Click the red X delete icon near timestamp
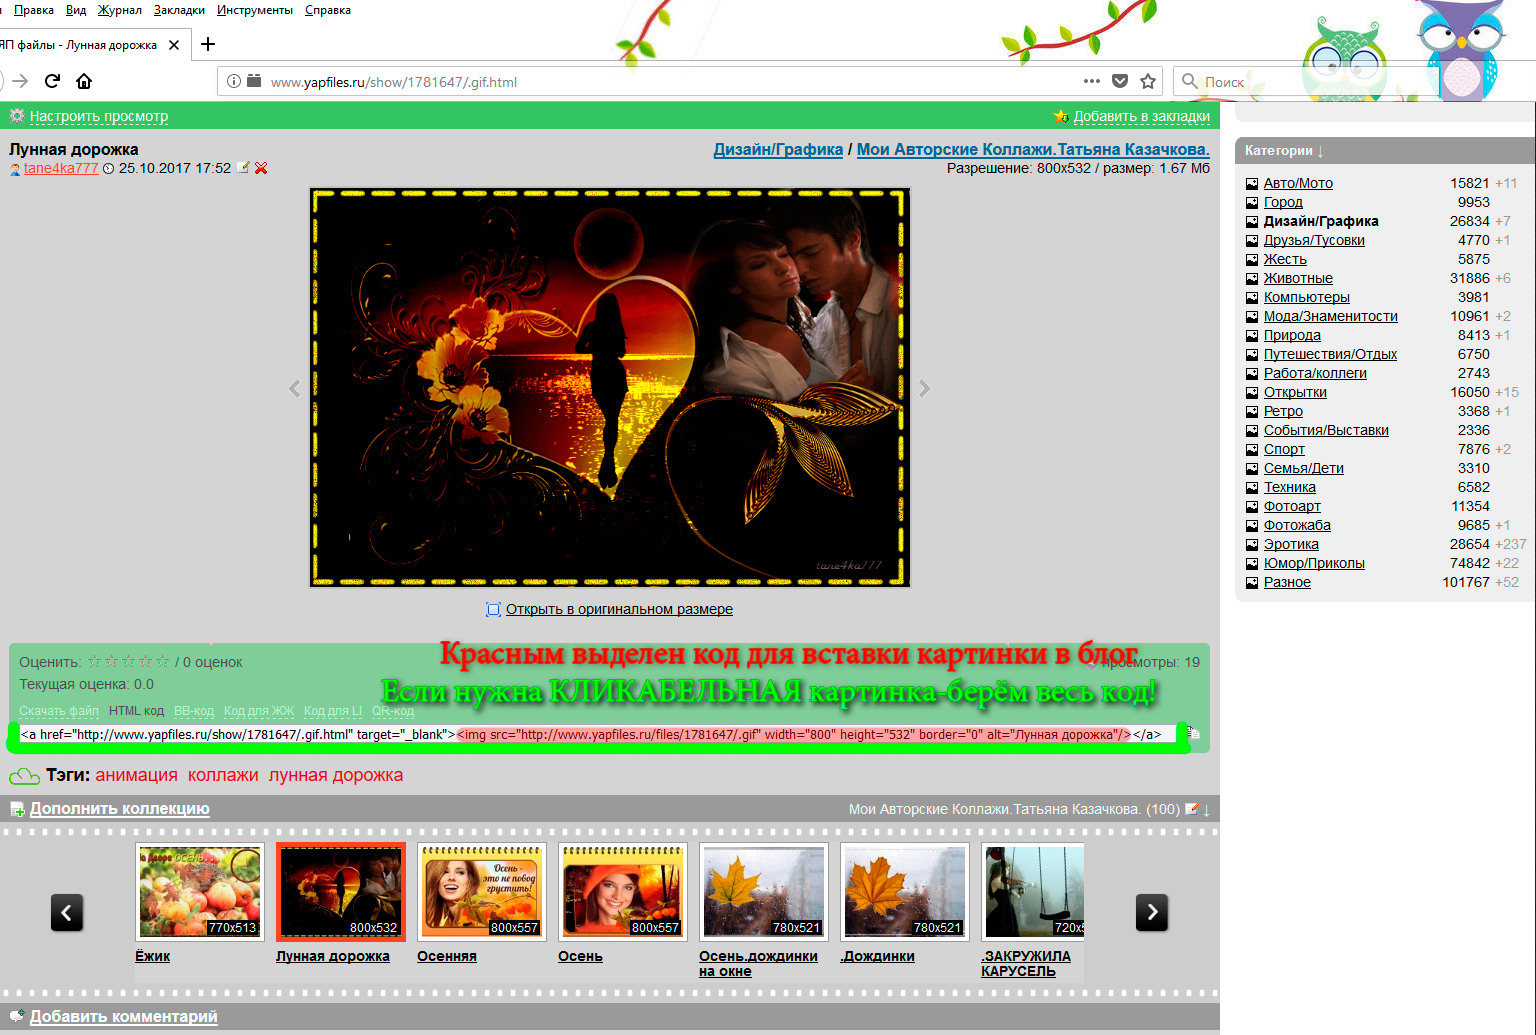Image resolution: width=1536 pixels, height=1035 pixels. (x=261, y=168)
